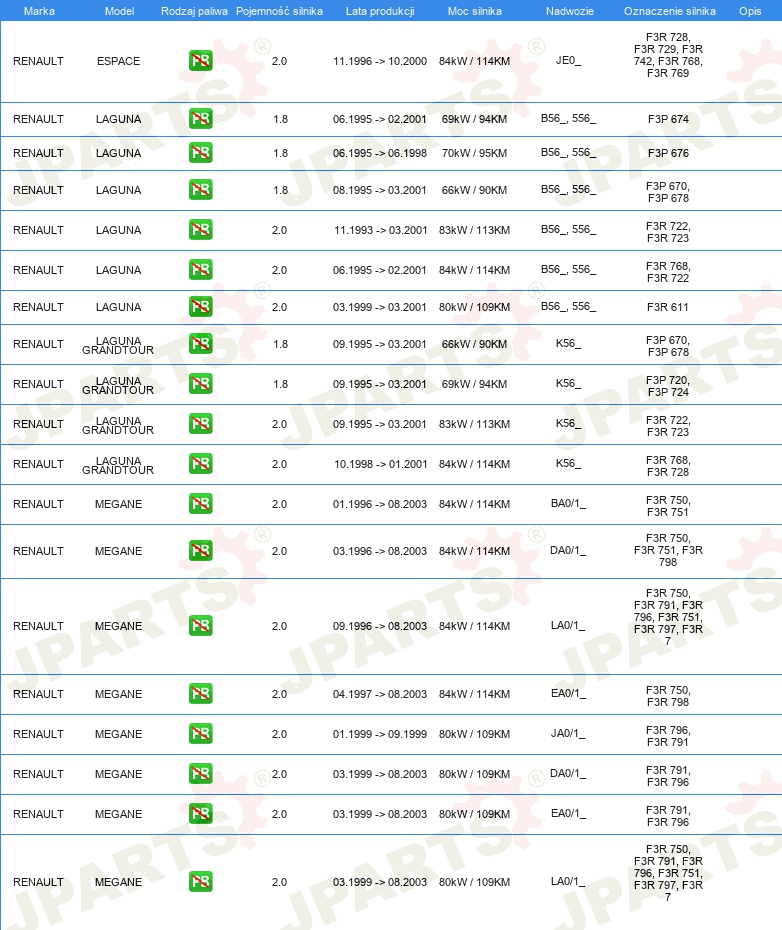Click the fuel icon for LAGUNA GRANDTOUR 84kW / 114KM
The height and width of the screenshot is (930, 782).
[x=201, y=464]
